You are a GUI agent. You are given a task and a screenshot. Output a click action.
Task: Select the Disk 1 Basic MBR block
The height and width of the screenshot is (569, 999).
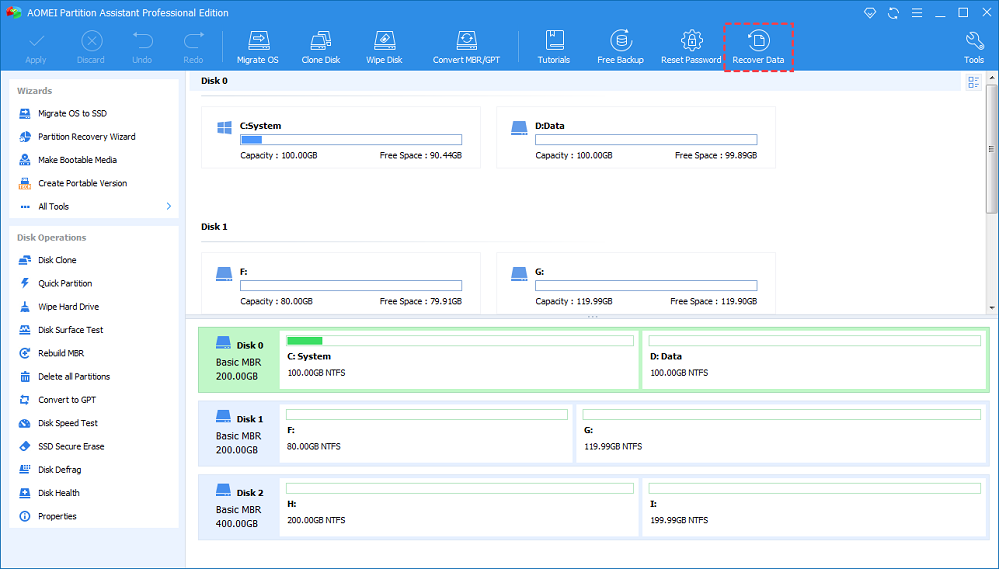click(x=238, y=434)
